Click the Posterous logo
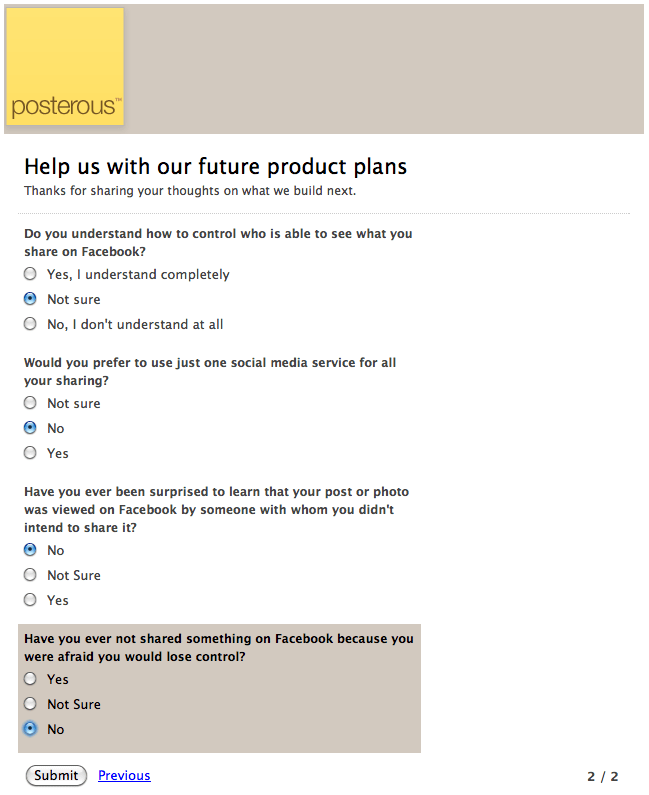This screenshot has width=649, height=795. tap(65, 68)
